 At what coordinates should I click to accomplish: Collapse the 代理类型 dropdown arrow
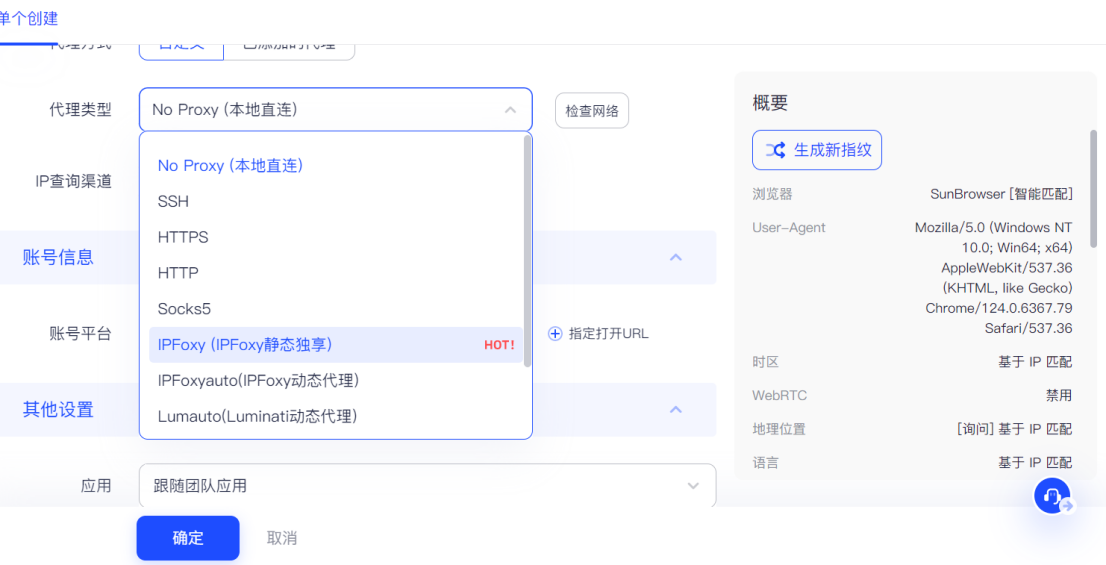click(511, 110)
